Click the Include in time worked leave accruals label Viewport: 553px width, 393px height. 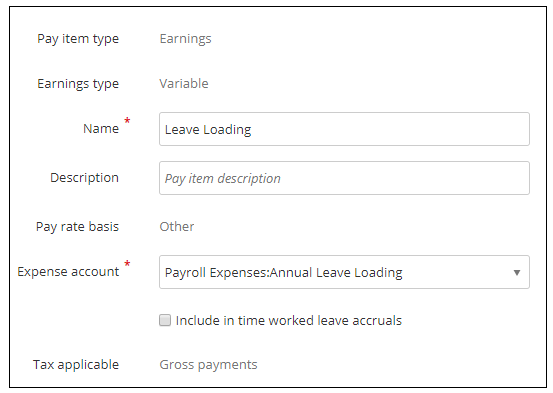point(288,320)
